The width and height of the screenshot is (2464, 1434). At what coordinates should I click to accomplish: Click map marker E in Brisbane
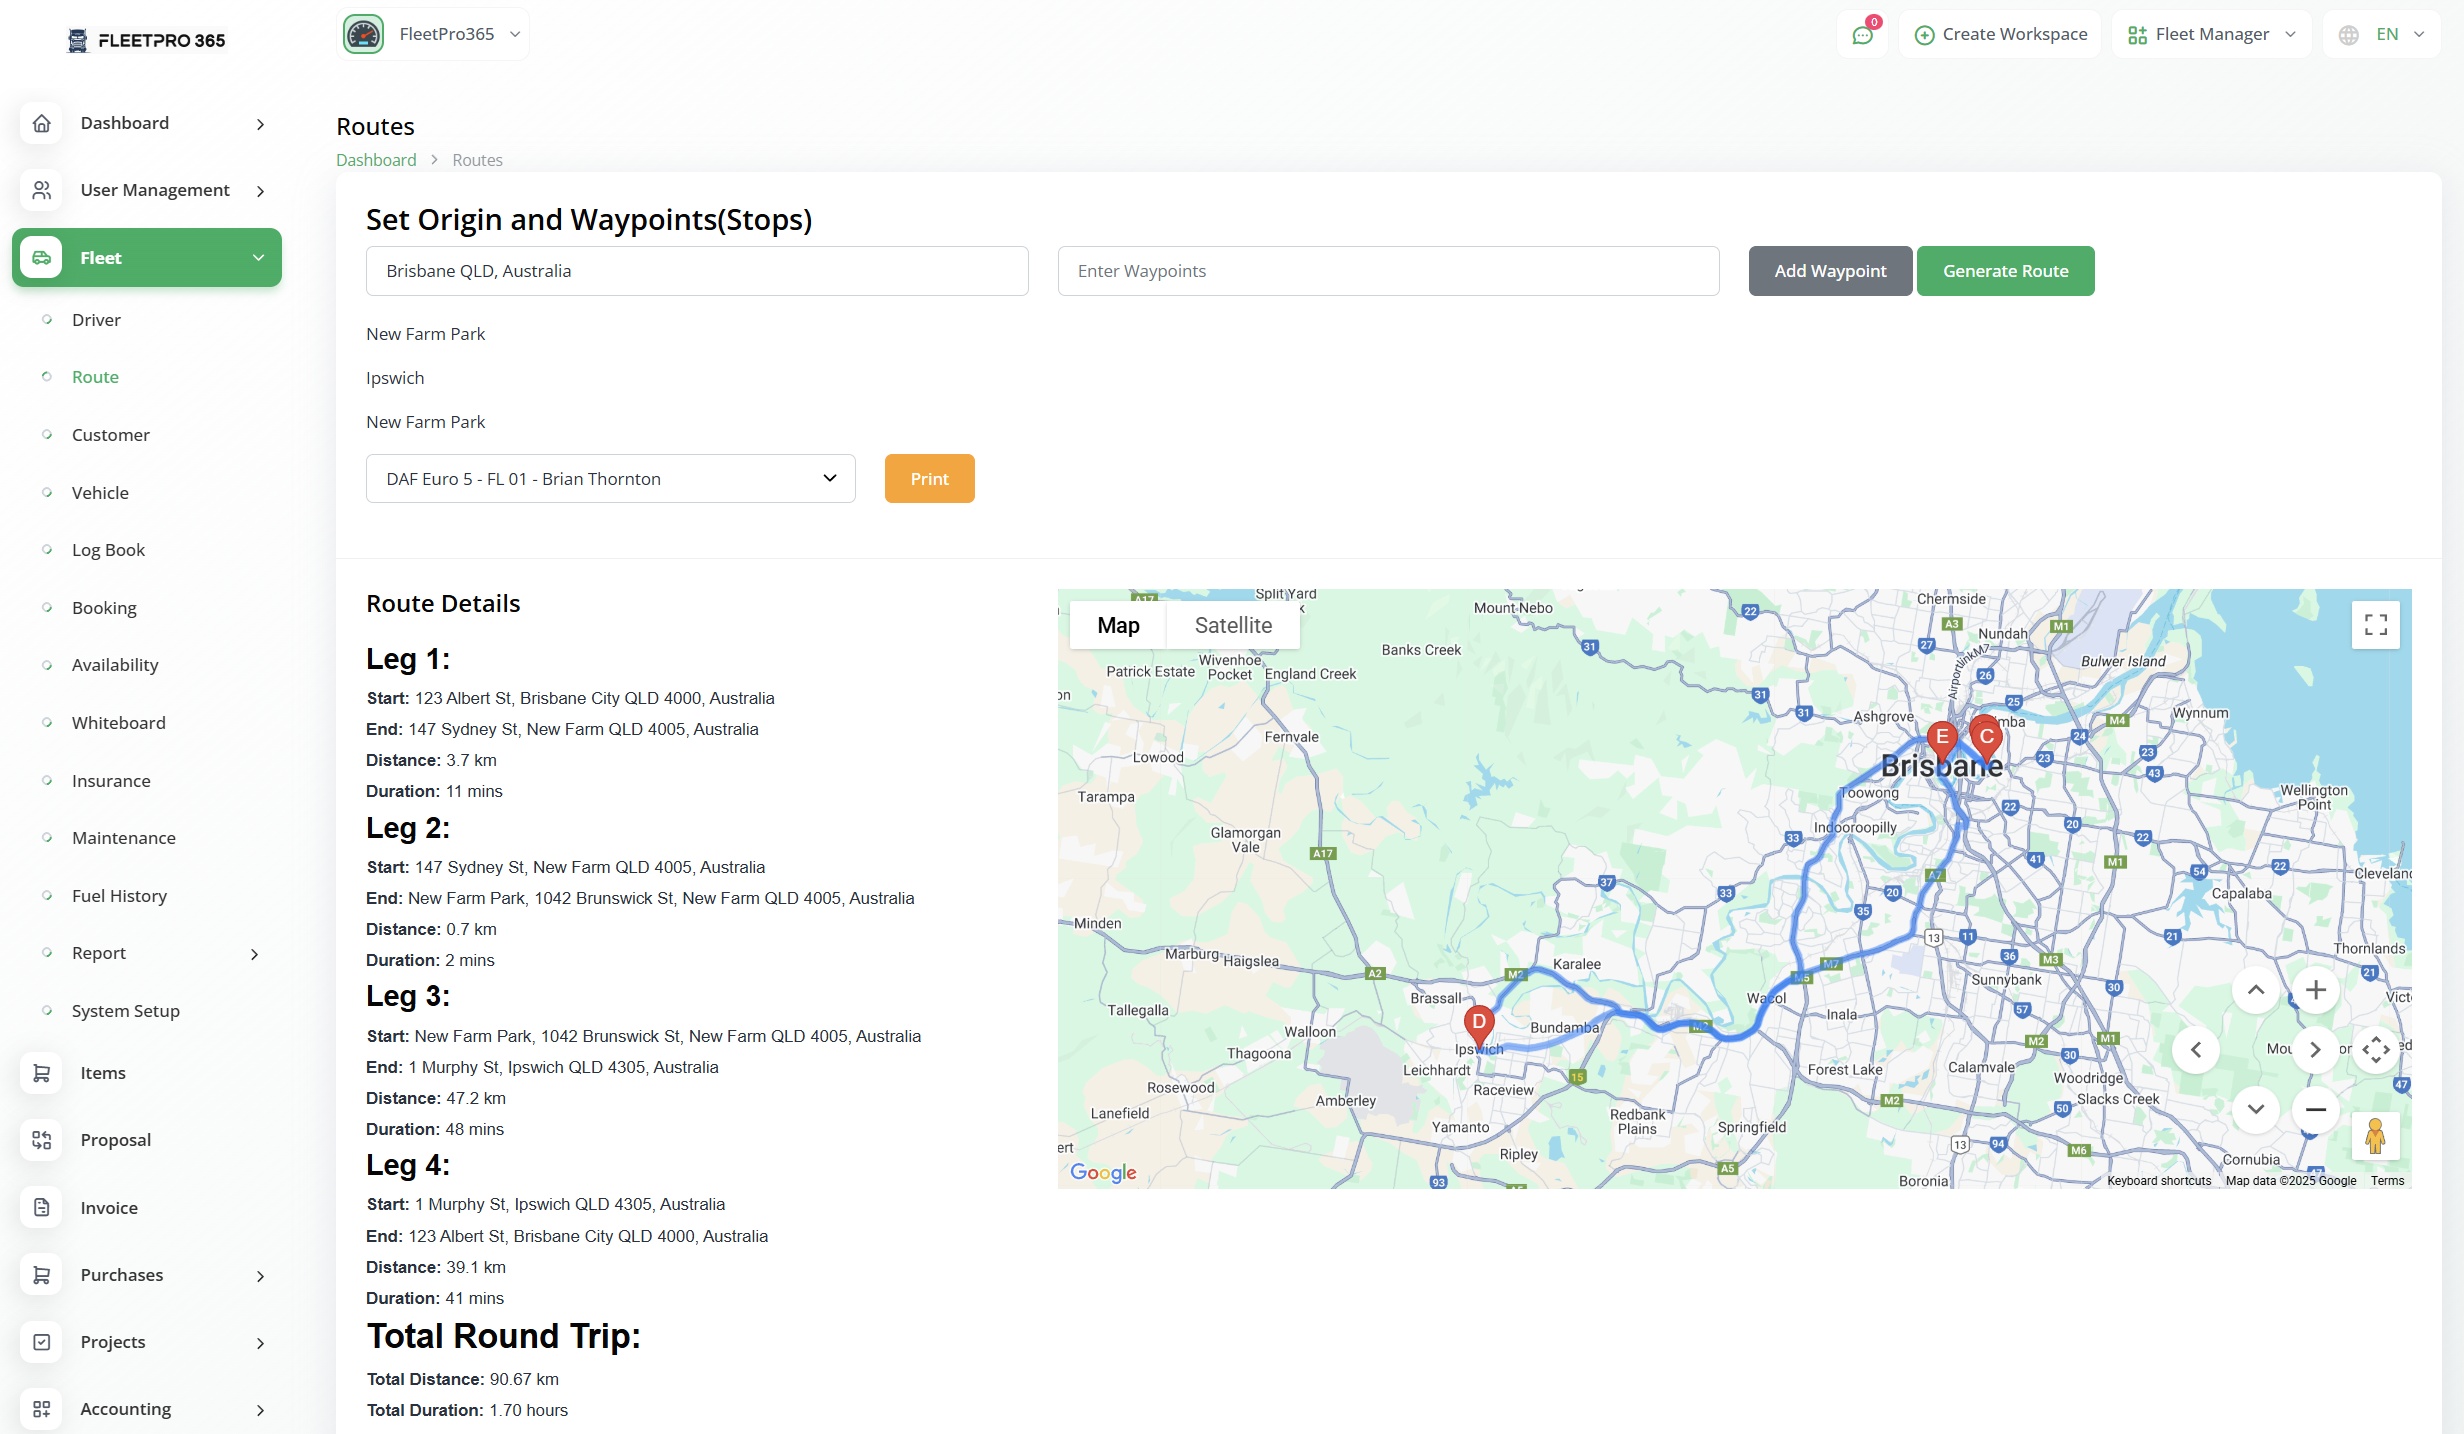point(1942,740)
